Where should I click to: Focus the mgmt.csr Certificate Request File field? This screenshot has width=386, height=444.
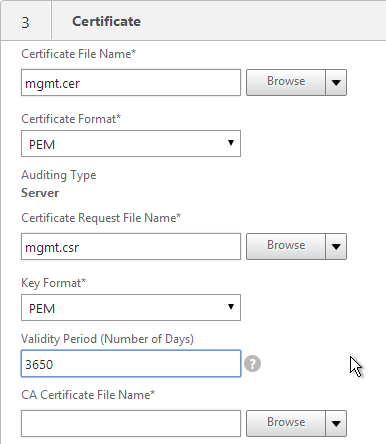pos(131,247)
